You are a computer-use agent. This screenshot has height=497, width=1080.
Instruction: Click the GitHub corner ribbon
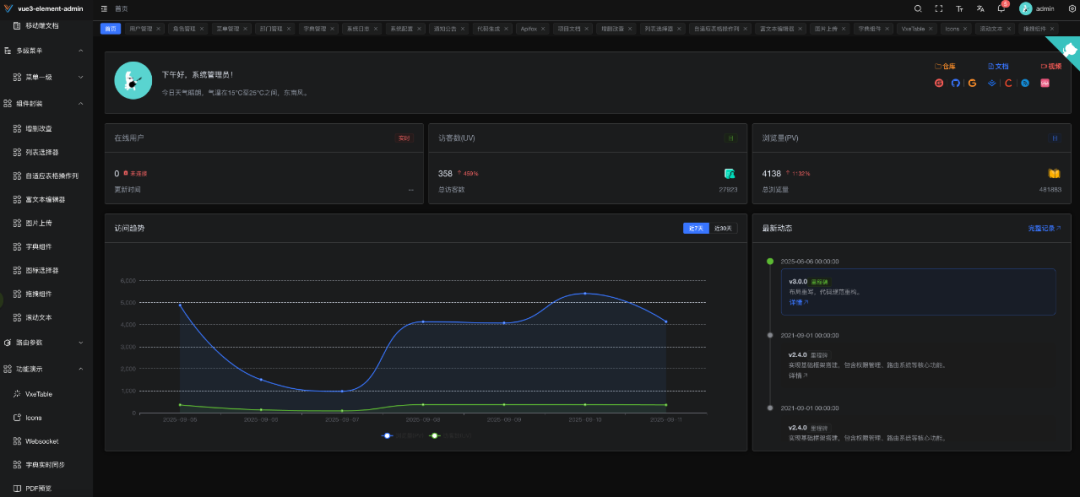tap(1067, 49)
